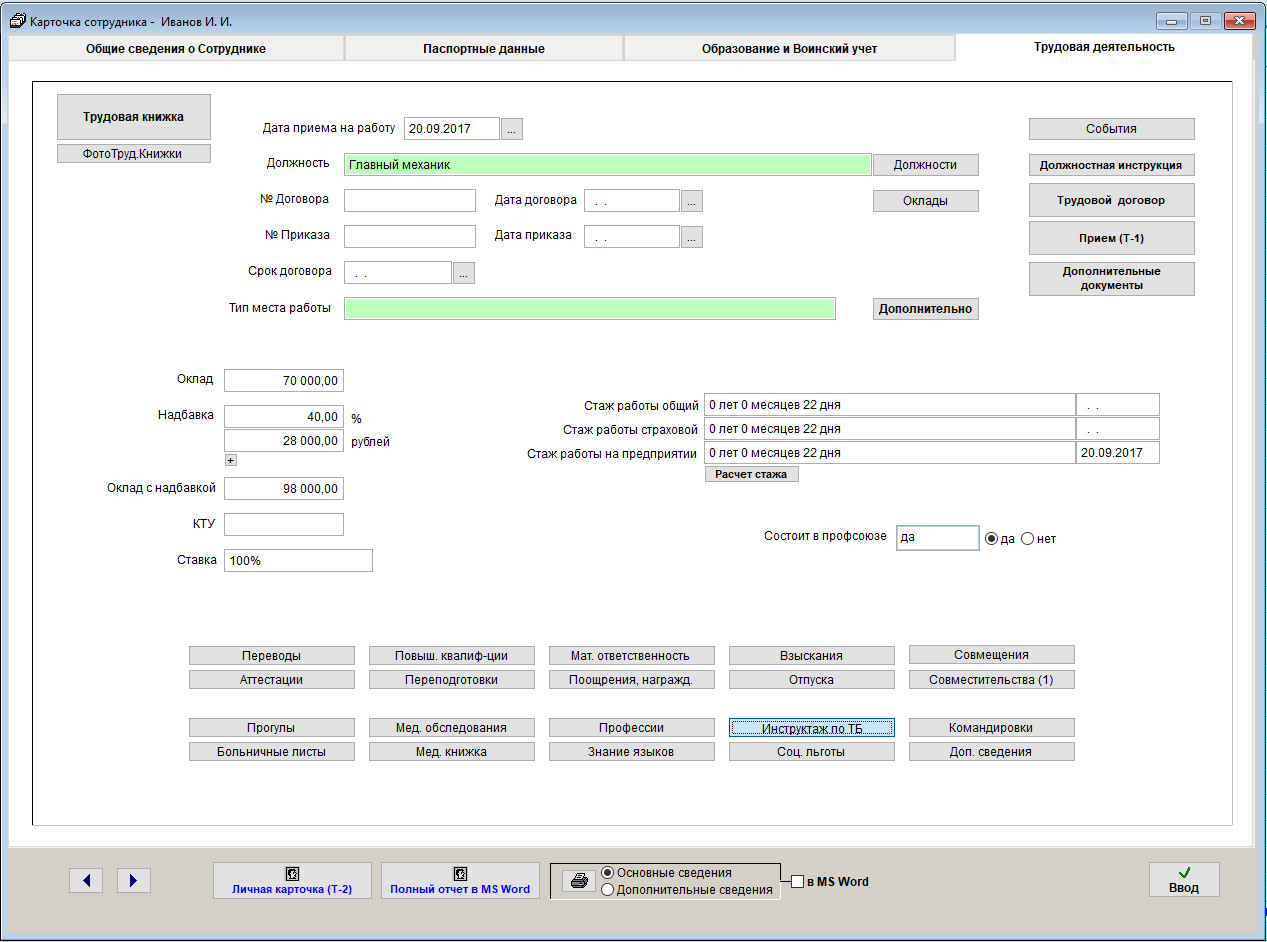Open date picker for Дата договора
The height and width of the screenshot is (942, 1267).
pyautogui.click(x=692, y=201)
